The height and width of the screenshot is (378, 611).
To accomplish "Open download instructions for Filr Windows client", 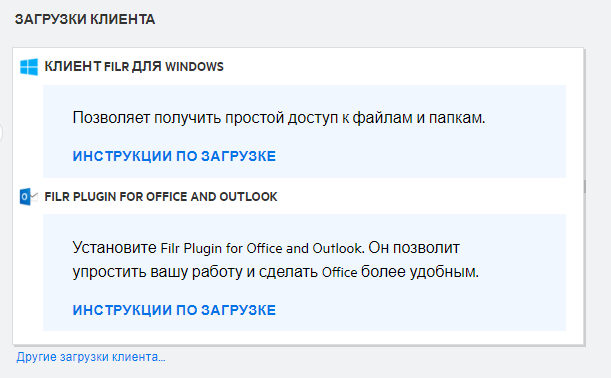I will click(x=174, y=156).
